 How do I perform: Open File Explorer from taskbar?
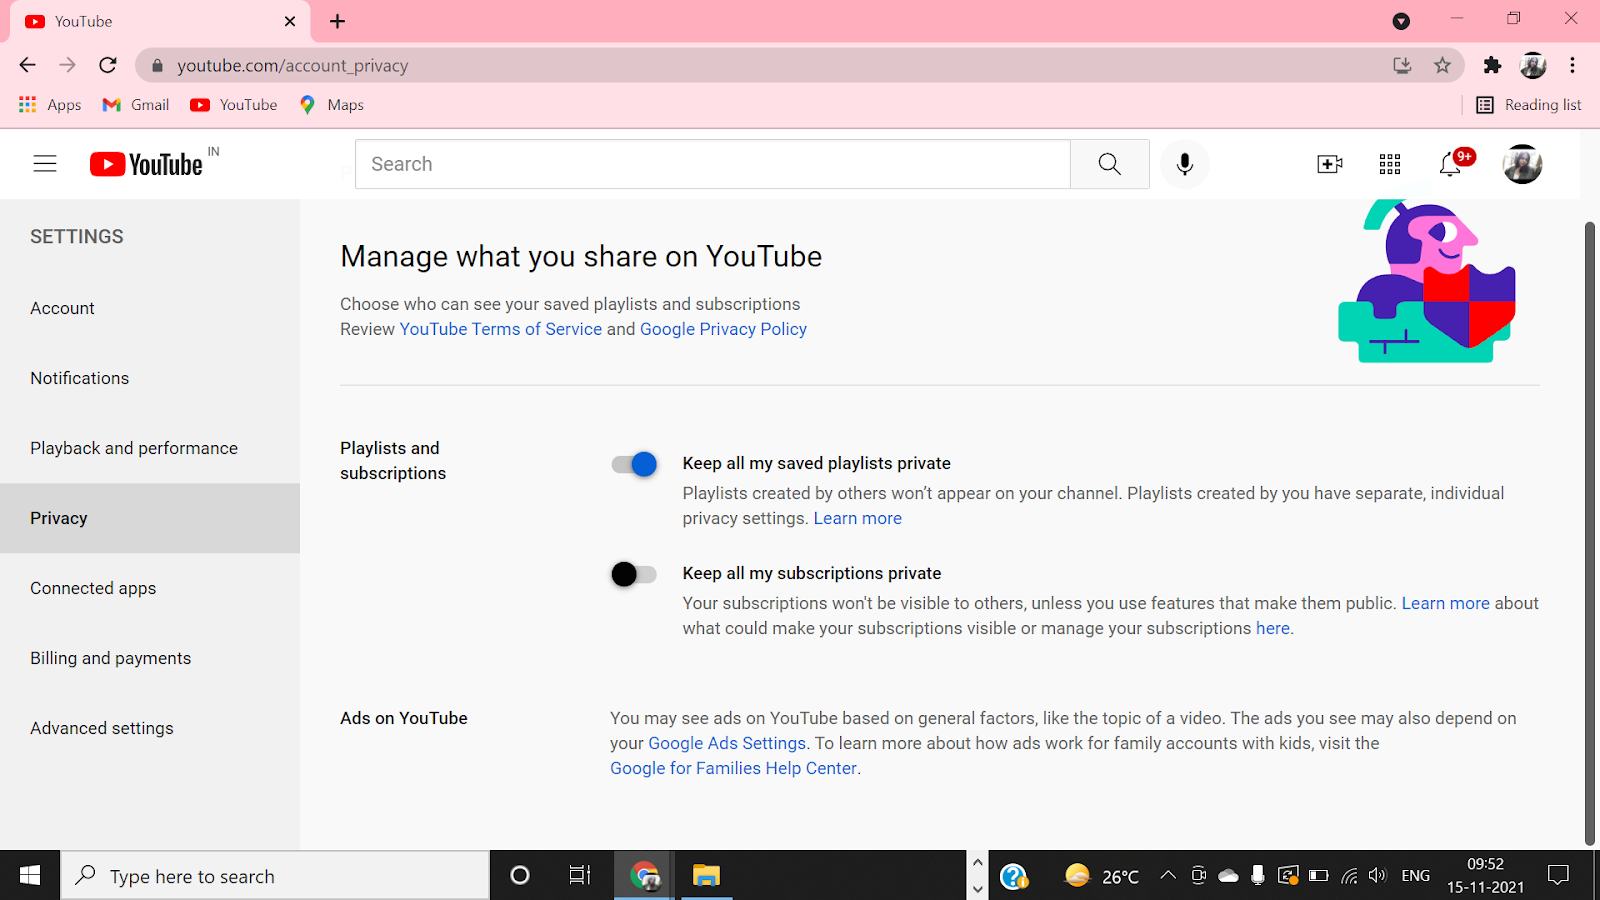tap(707, 876)
